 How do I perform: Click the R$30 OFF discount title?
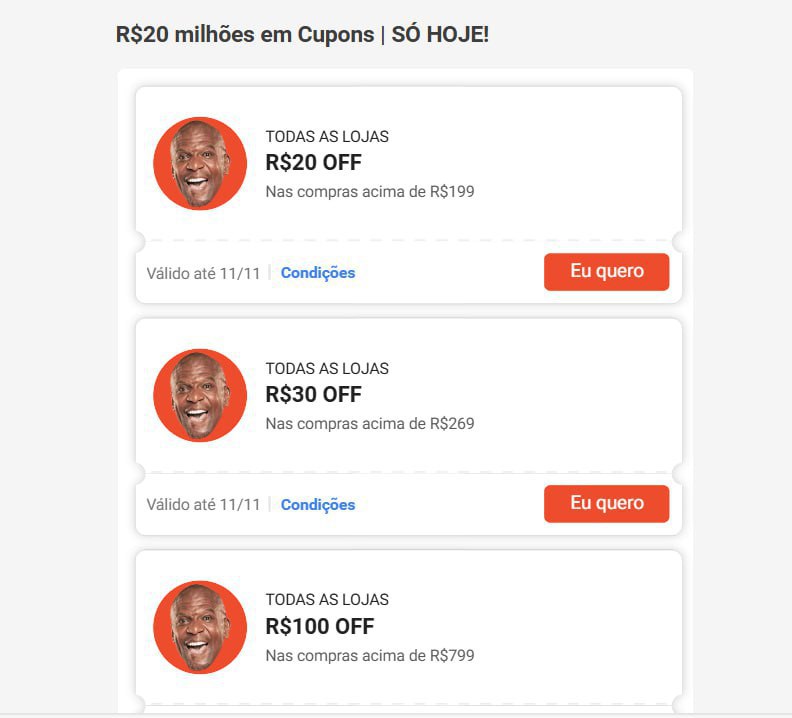[x=313, y=395]
